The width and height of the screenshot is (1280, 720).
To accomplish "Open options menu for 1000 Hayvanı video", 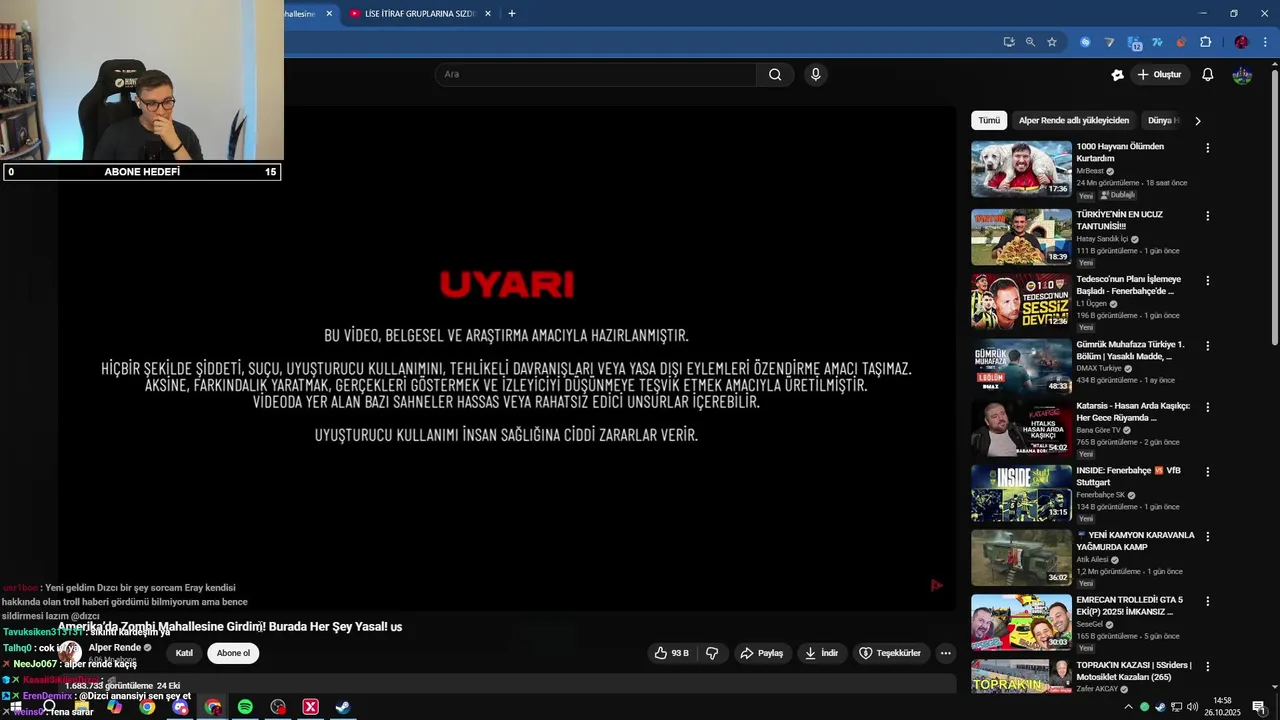I will pyautogui.click(x=1207, y=148).
